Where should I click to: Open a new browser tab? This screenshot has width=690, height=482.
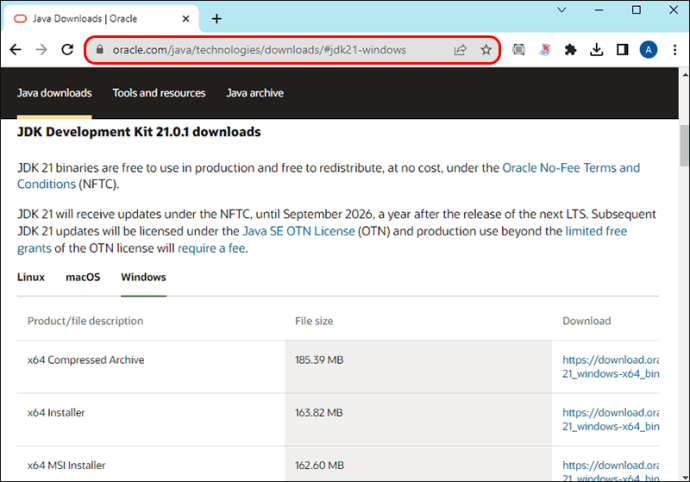[217, 18]
